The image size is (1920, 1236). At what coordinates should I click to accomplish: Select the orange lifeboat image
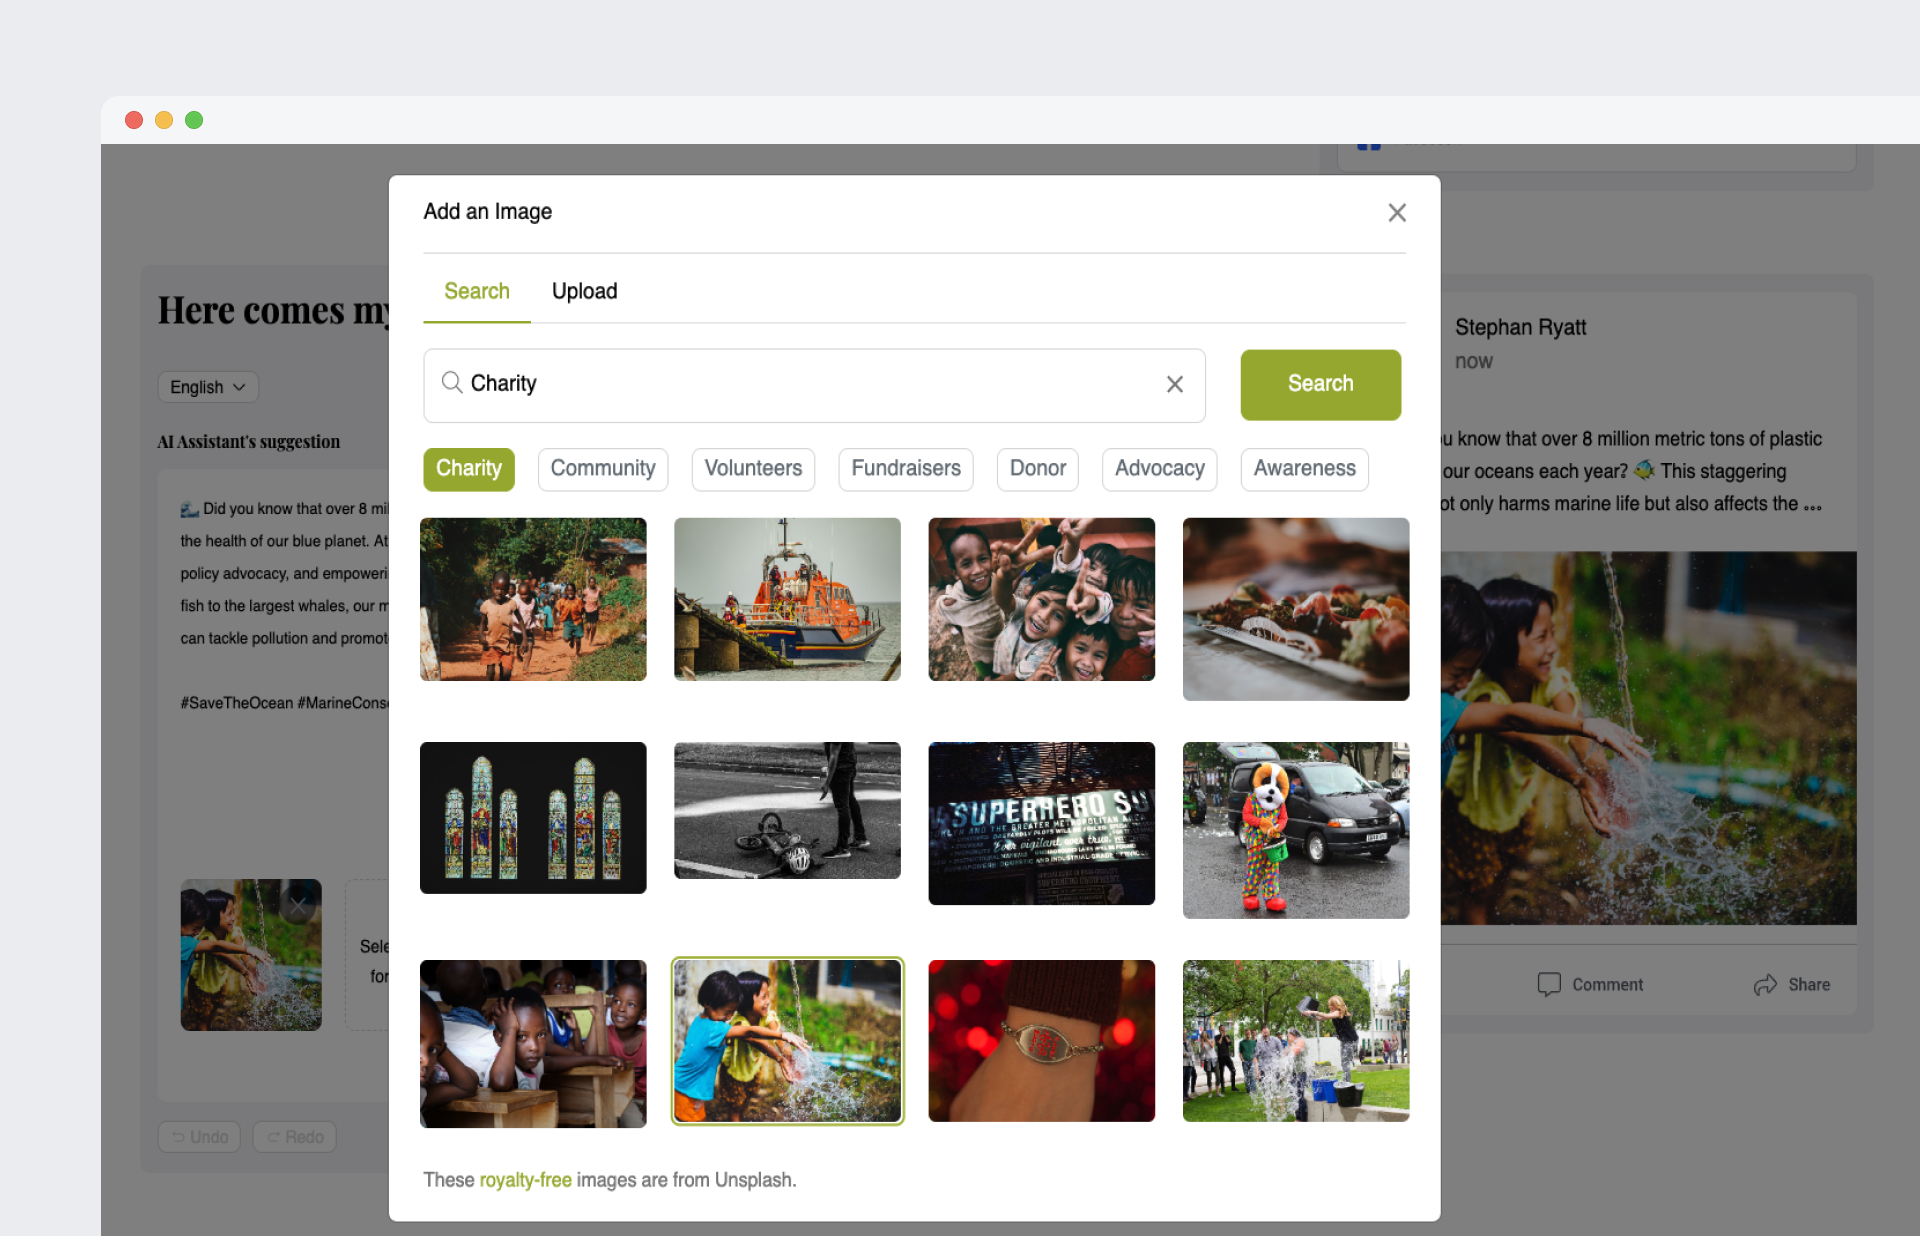(787, 599)
